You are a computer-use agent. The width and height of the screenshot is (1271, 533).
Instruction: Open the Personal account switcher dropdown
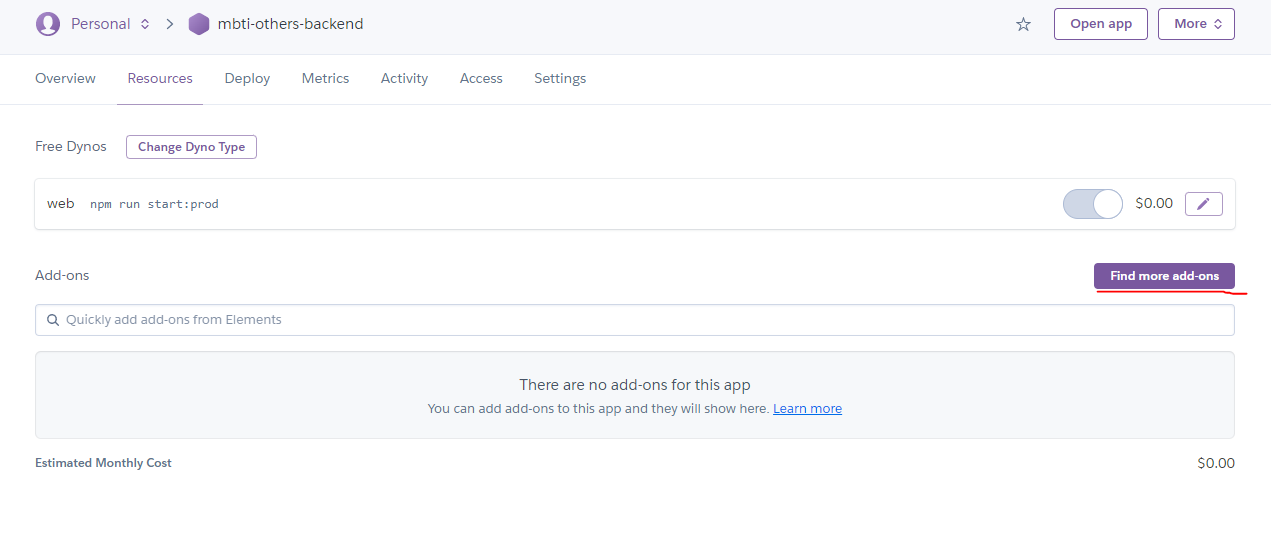(x=110, y=24)
